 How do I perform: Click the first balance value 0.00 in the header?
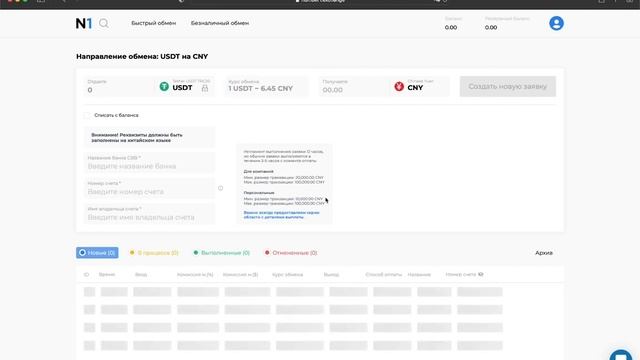click(451, 27)
